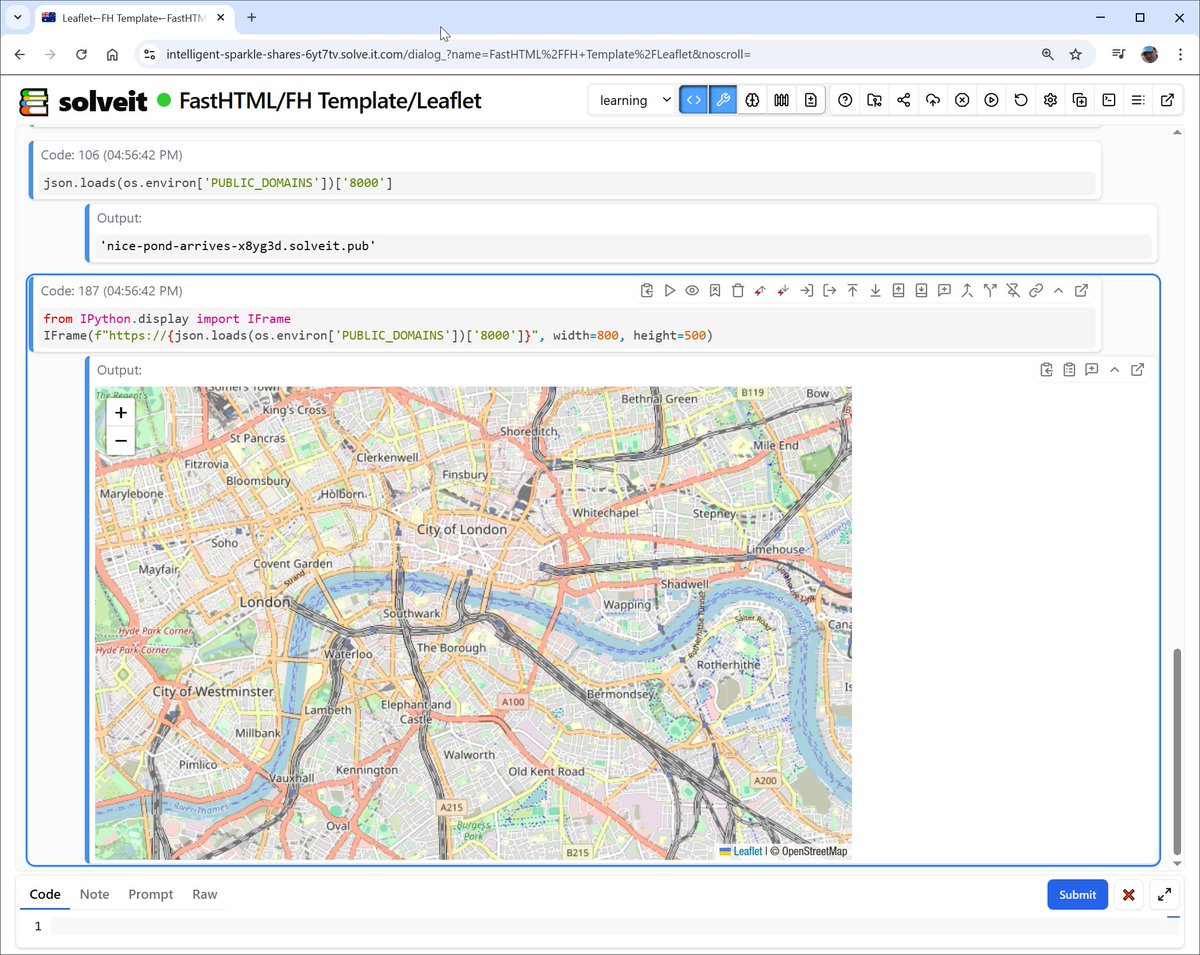Click the header open-in-new-window icon

(1167, 100)
